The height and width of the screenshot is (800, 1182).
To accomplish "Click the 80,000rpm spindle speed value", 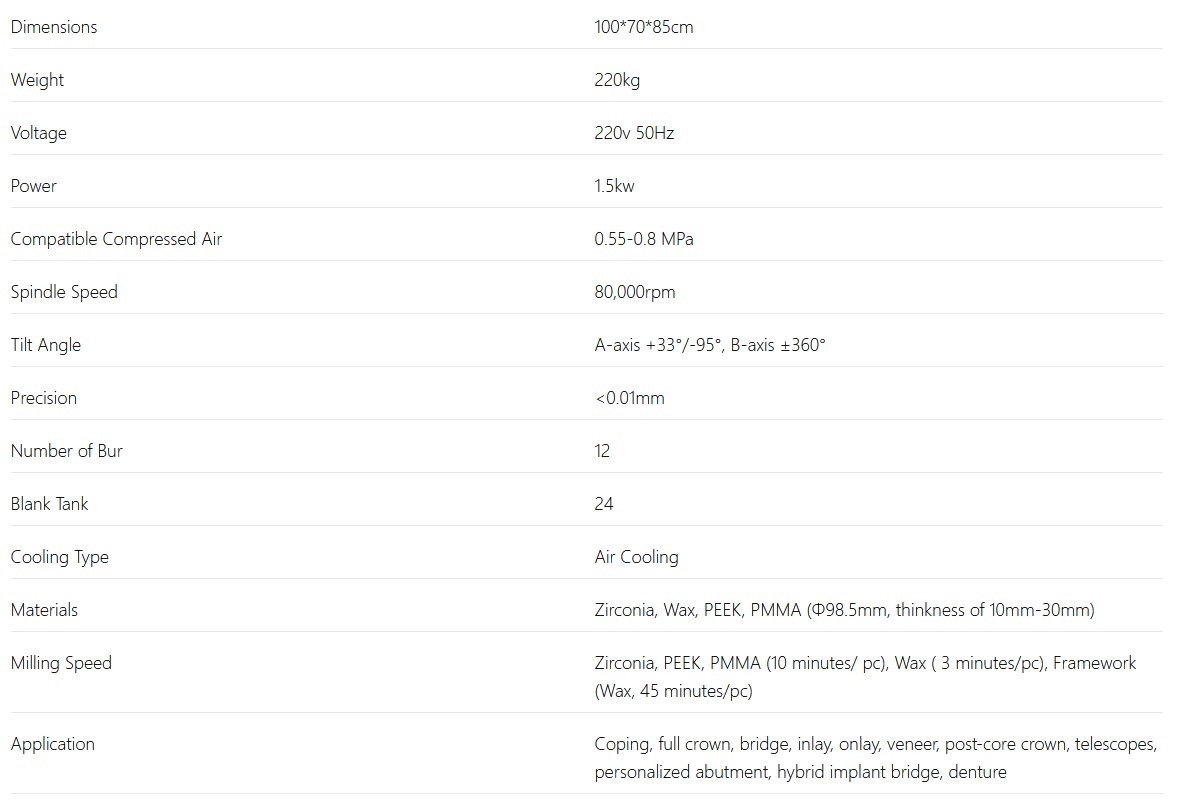I will (634, 292).
